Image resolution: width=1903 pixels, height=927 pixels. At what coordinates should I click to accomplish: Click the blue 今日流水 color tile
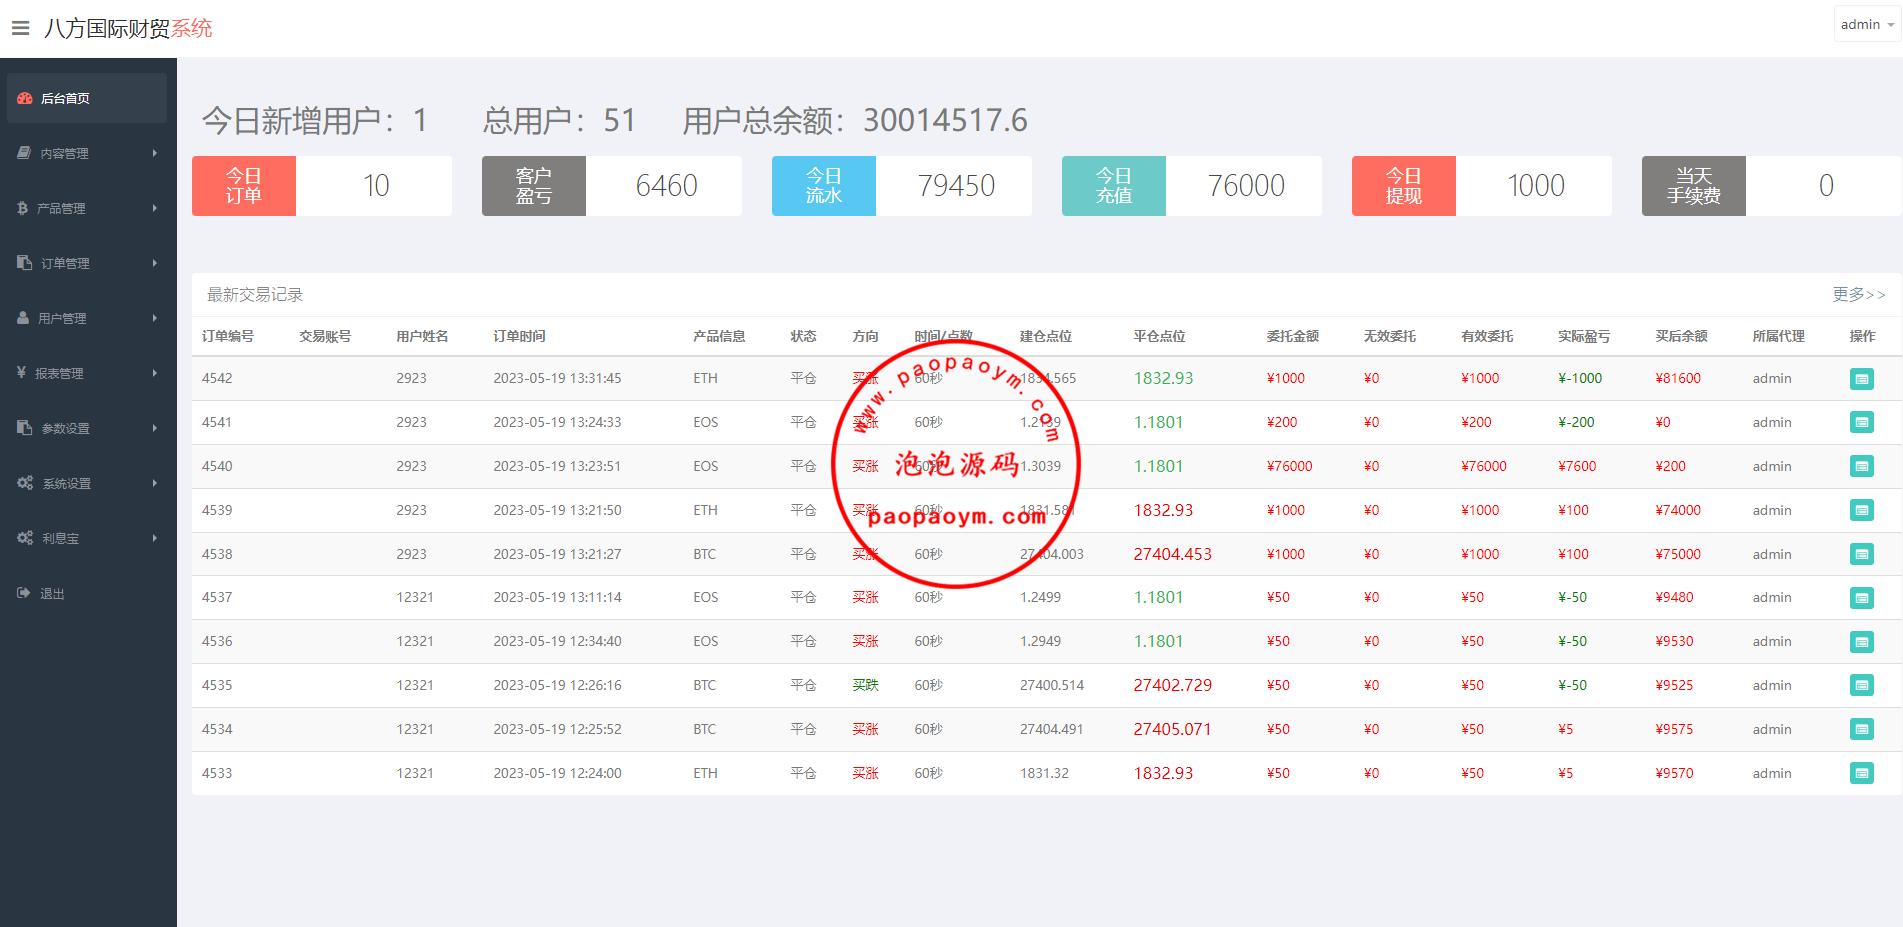pyautogui.click(x=824, y=186)
